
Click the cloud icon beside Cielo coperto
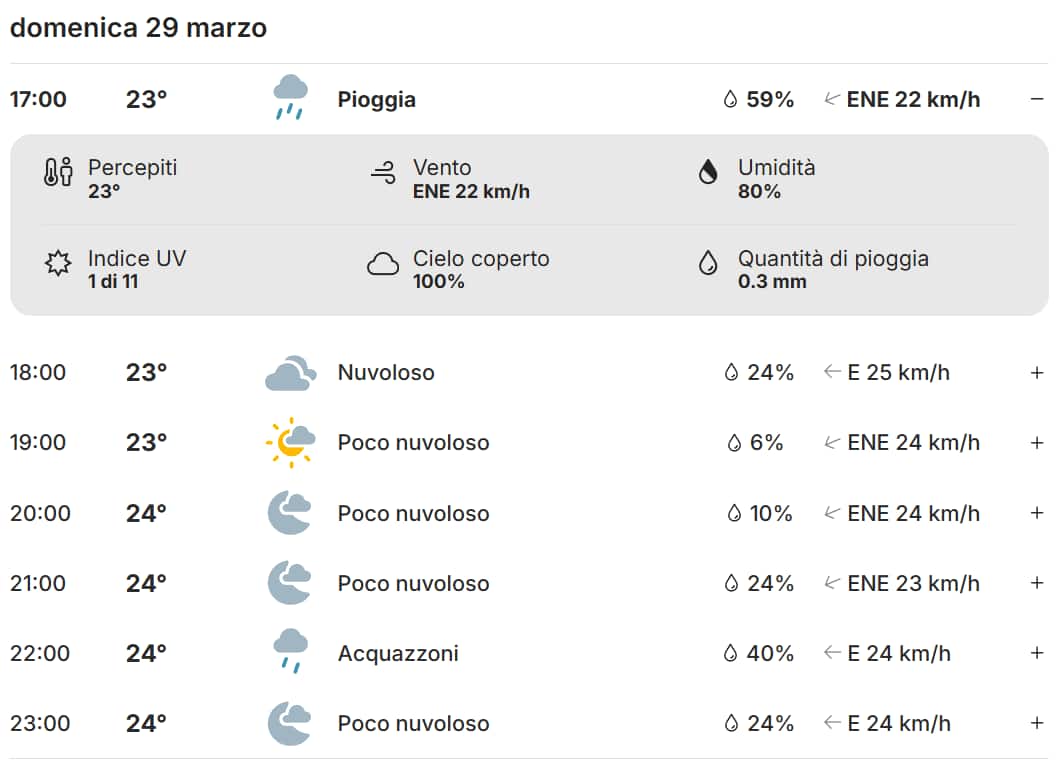coord(383,264)
